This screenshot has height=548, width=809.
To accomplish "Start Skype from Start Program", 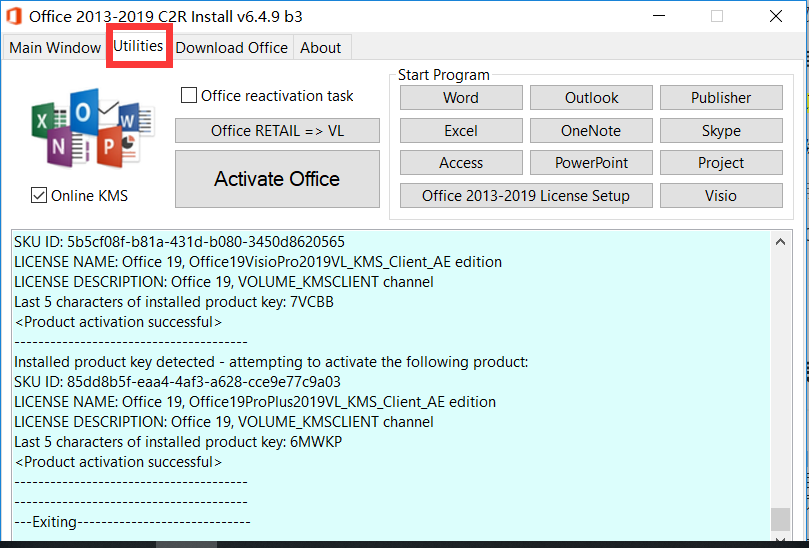I will click(x=721, y=131).
